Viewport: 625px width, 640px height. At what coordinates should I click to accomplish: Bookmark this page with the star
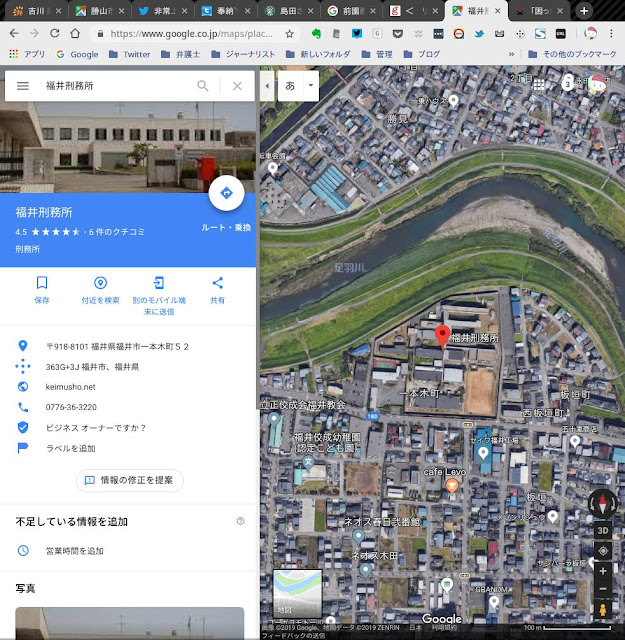pos(289,34)
